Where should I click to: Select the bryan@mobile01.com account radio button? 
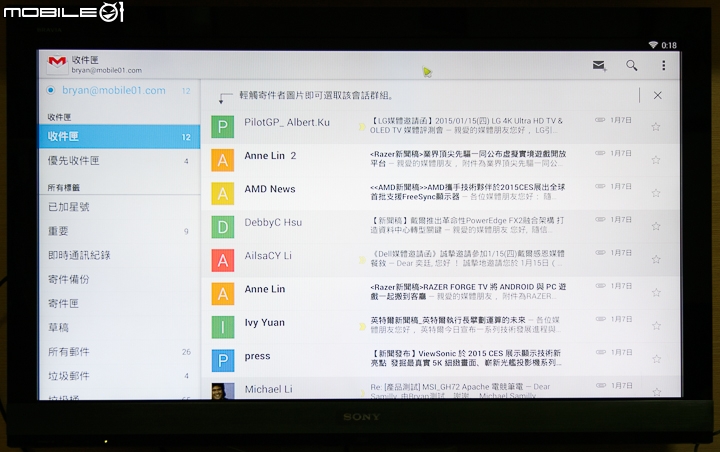(51, 90)
